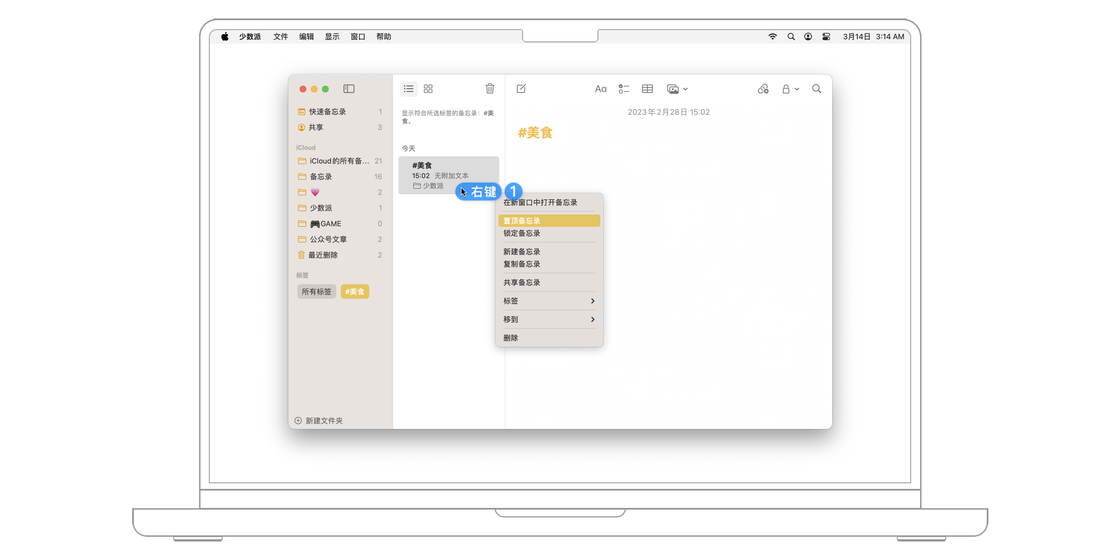Open the Quick Notes folder (快速备忘录)
This screenshot has width=1120, height=560.
coord(340,111)
